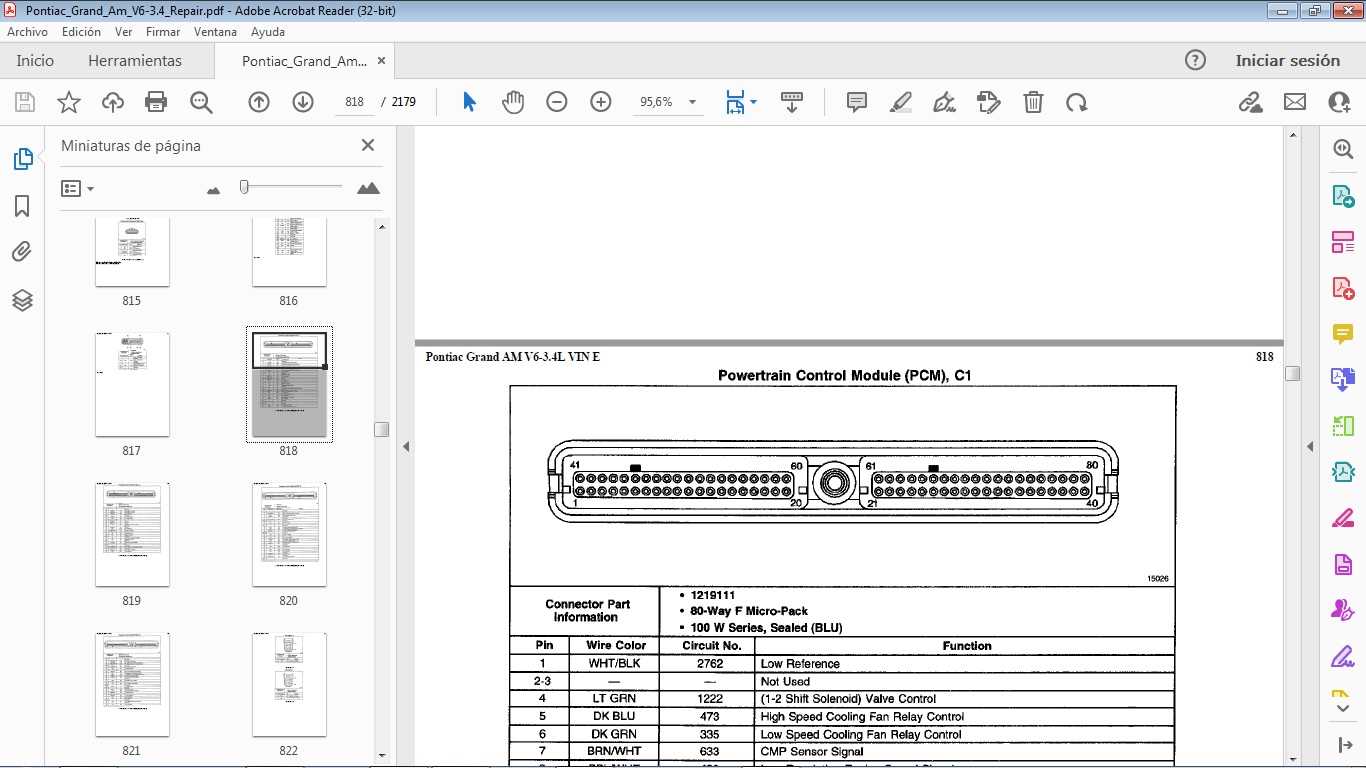This screenshot has height=768, width=1366.
Task: Open the Help question mark icon
Action: click(x=1195, y=60)
